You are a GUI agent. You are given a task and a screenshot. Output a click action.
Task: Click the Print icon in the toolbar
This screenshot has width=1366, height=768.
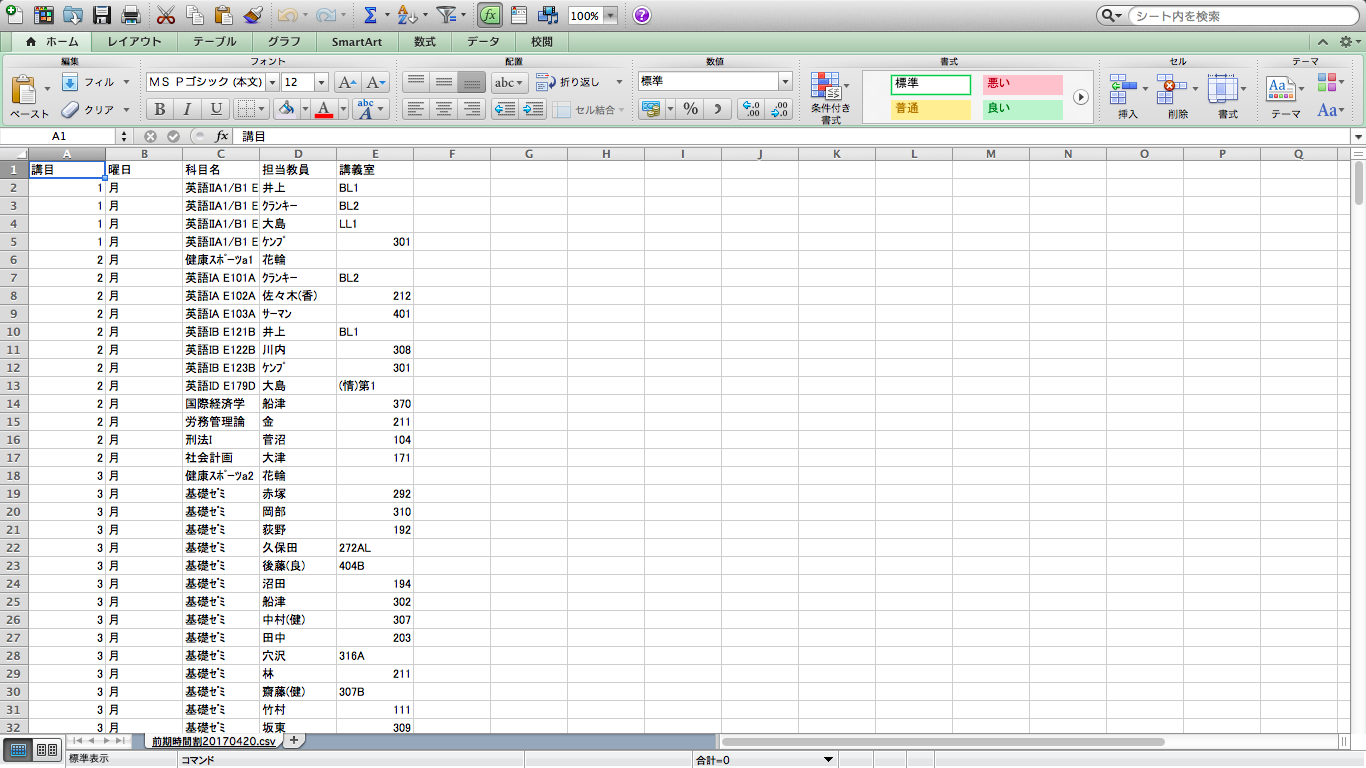130,15
